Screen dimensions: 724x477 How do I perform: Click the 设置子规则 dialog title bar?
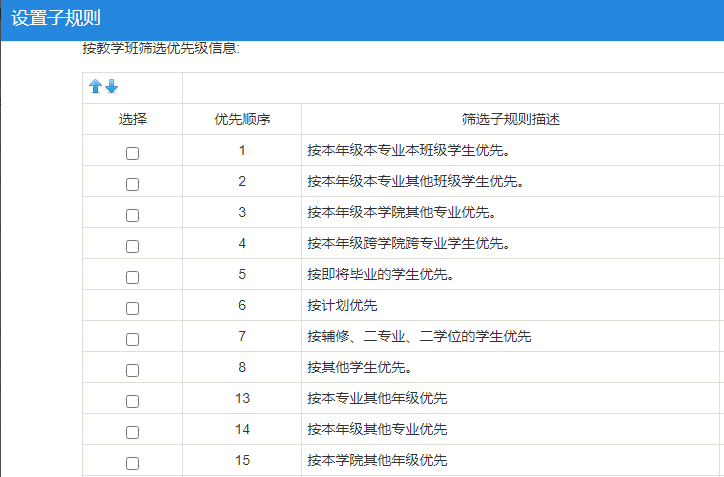[x=362, y=19]
